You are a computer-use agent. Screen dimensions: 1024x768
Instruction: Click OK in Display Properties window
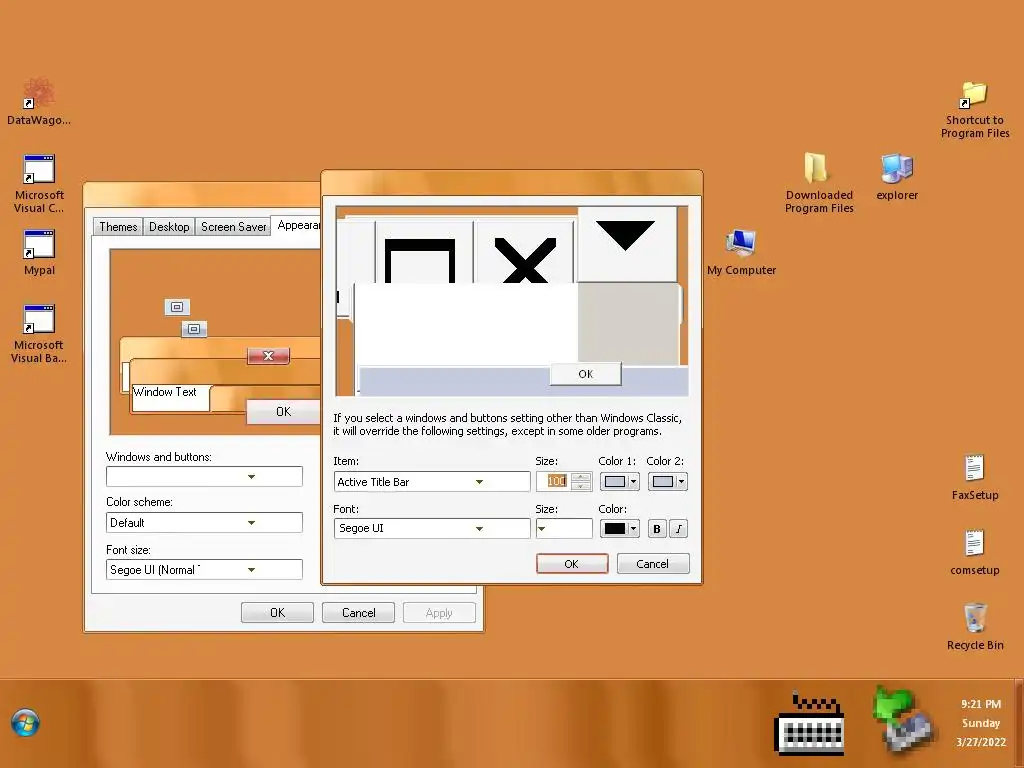click(x=278, y=613)
